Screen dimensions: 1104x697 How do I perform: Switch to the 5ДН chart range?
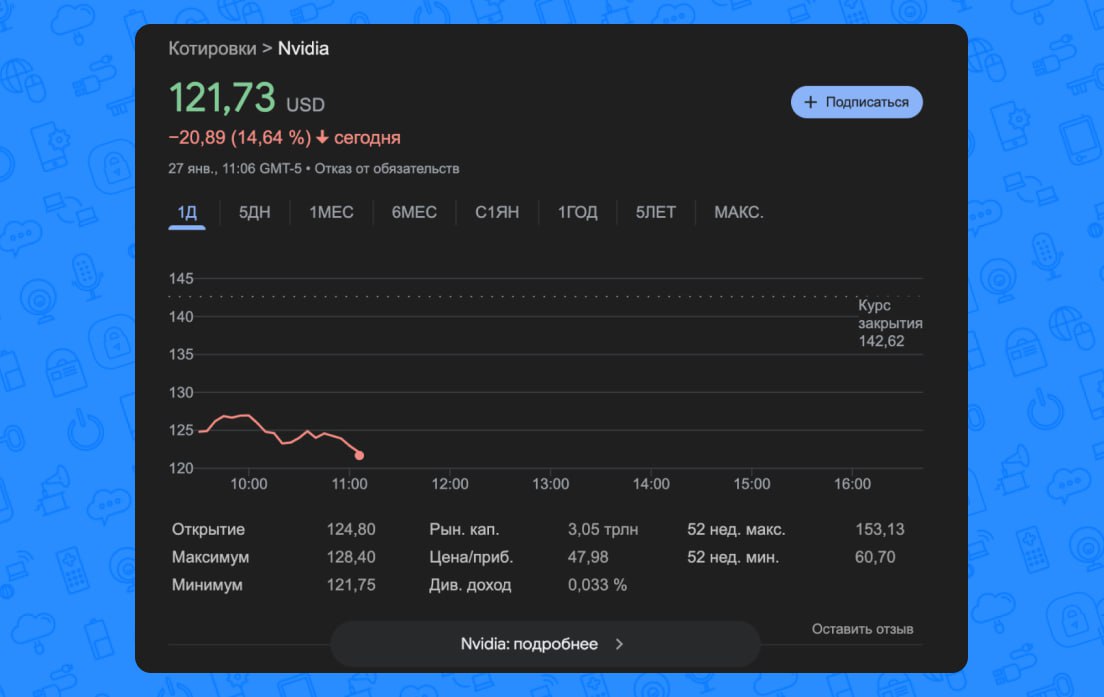[254, 212]
